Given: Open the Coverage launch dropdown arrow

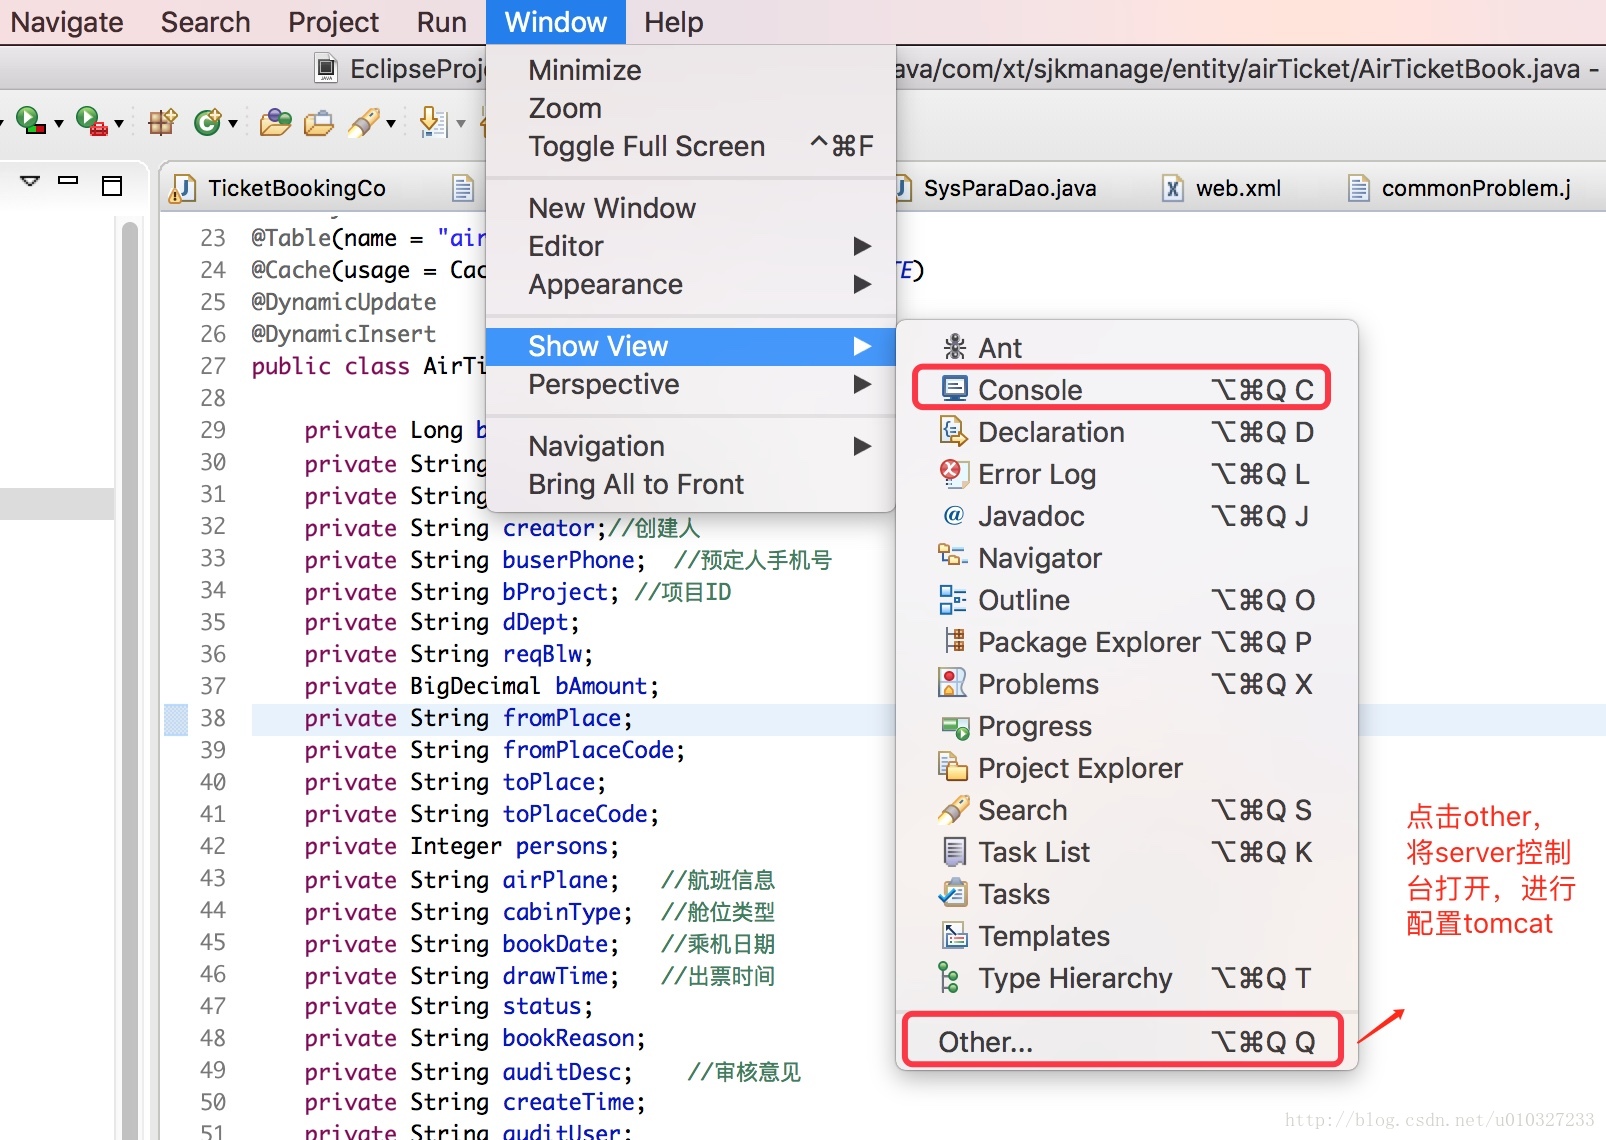Looking at the screenshot, I should (59, 124).
